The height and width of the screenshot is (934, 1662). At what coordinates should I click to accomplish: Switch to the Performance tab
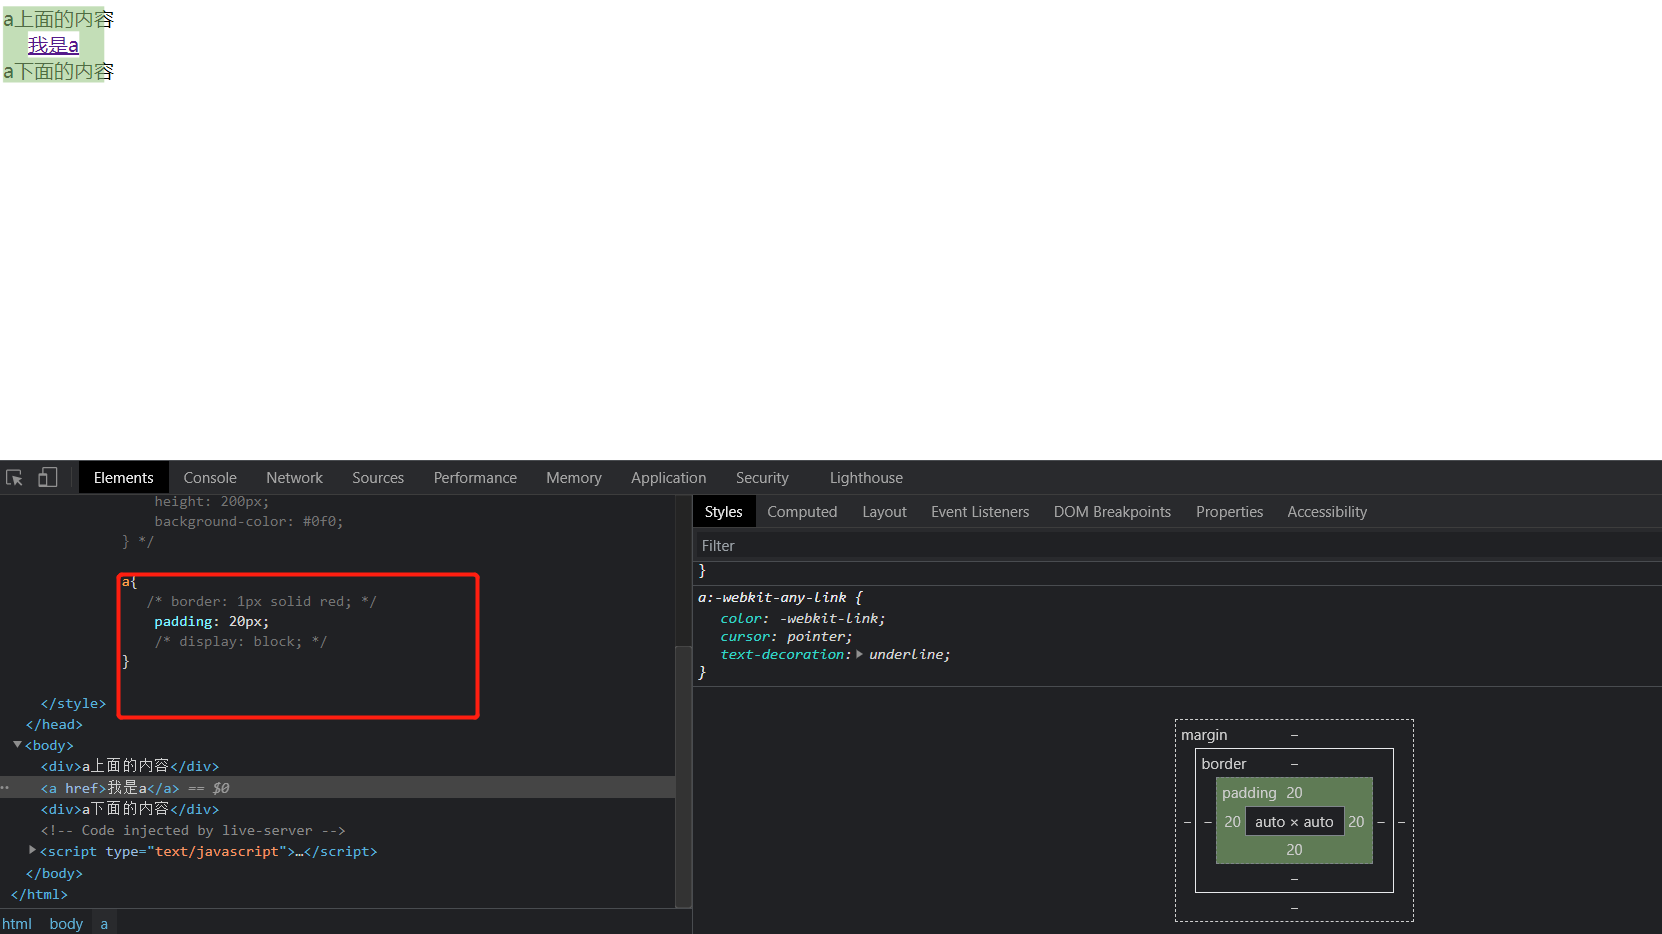pyautogui.click(x=475, y=478)
